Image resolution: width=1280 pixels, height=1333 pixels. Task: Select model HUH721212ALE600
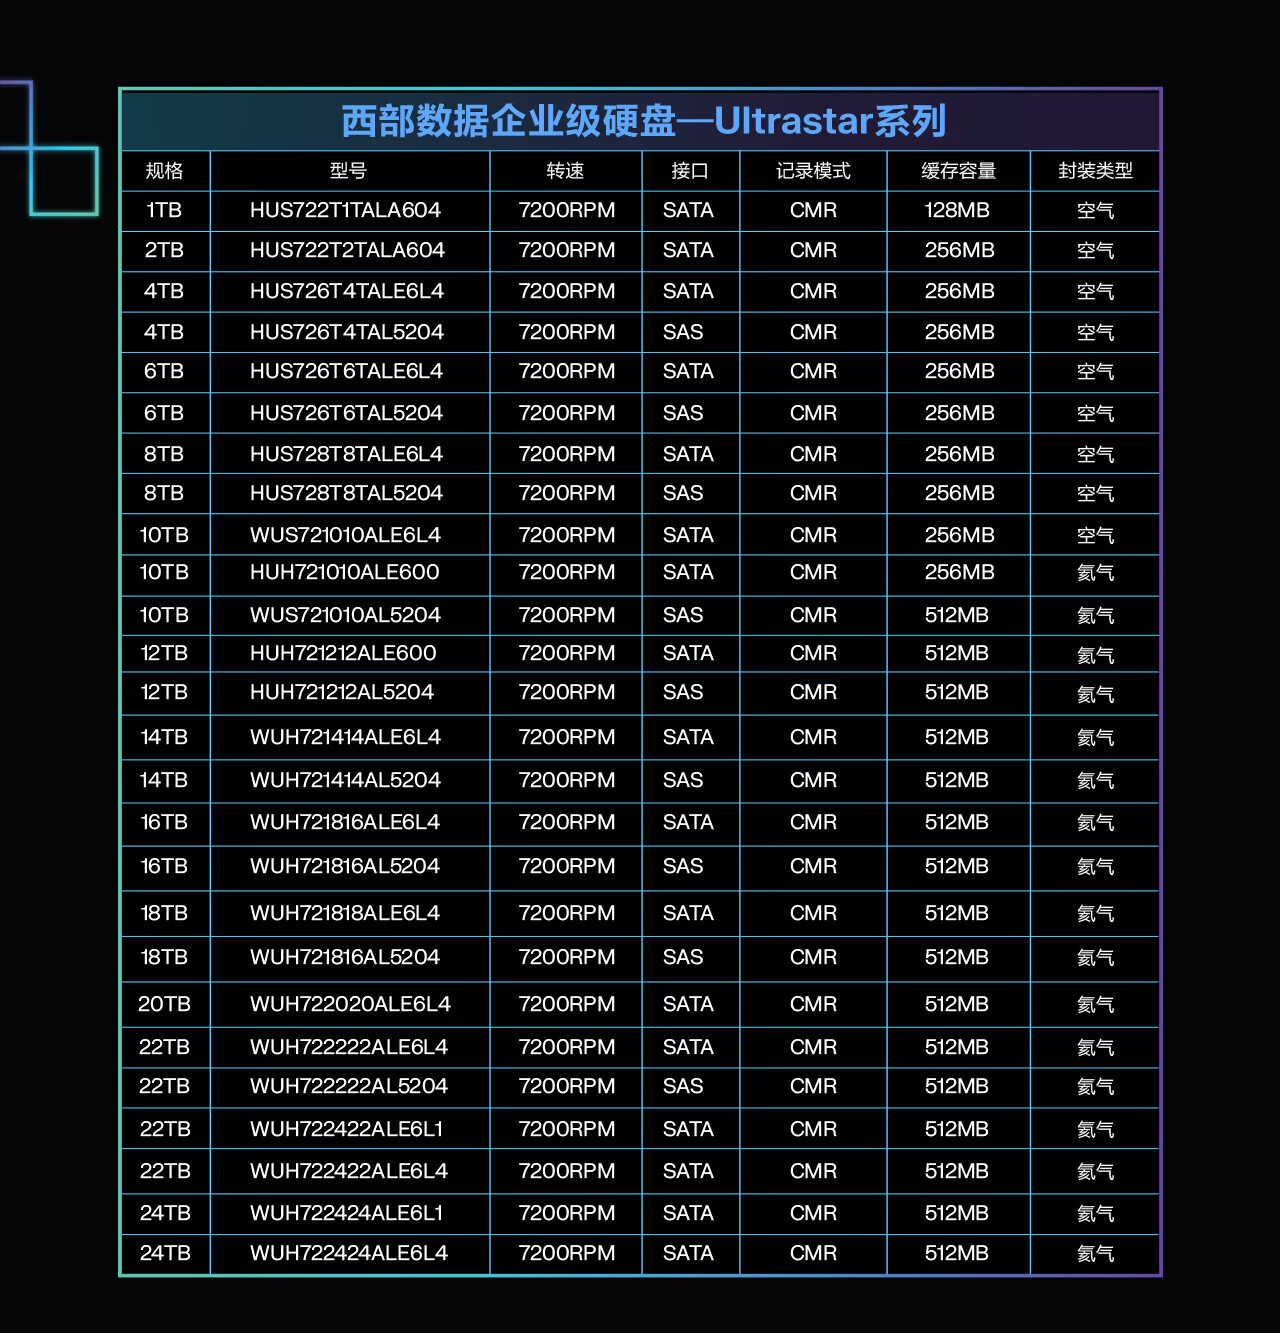(343, 653)
